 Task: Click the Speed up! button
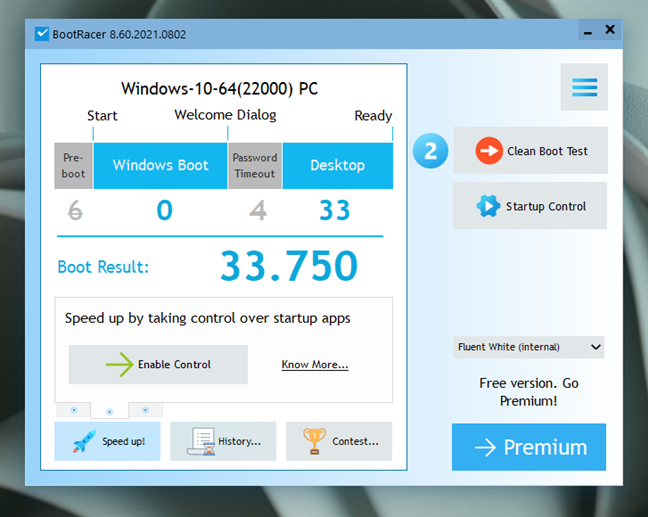tap(107, 441)
